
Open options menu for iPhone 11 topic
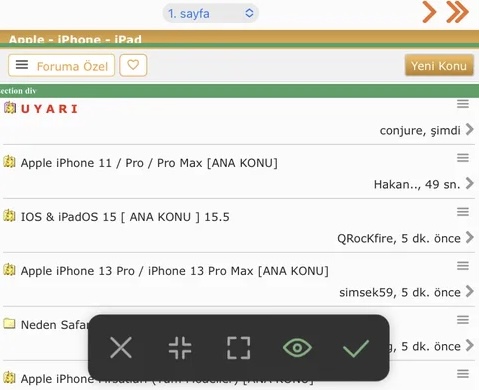pyautogui.click(x=463, y=158)
